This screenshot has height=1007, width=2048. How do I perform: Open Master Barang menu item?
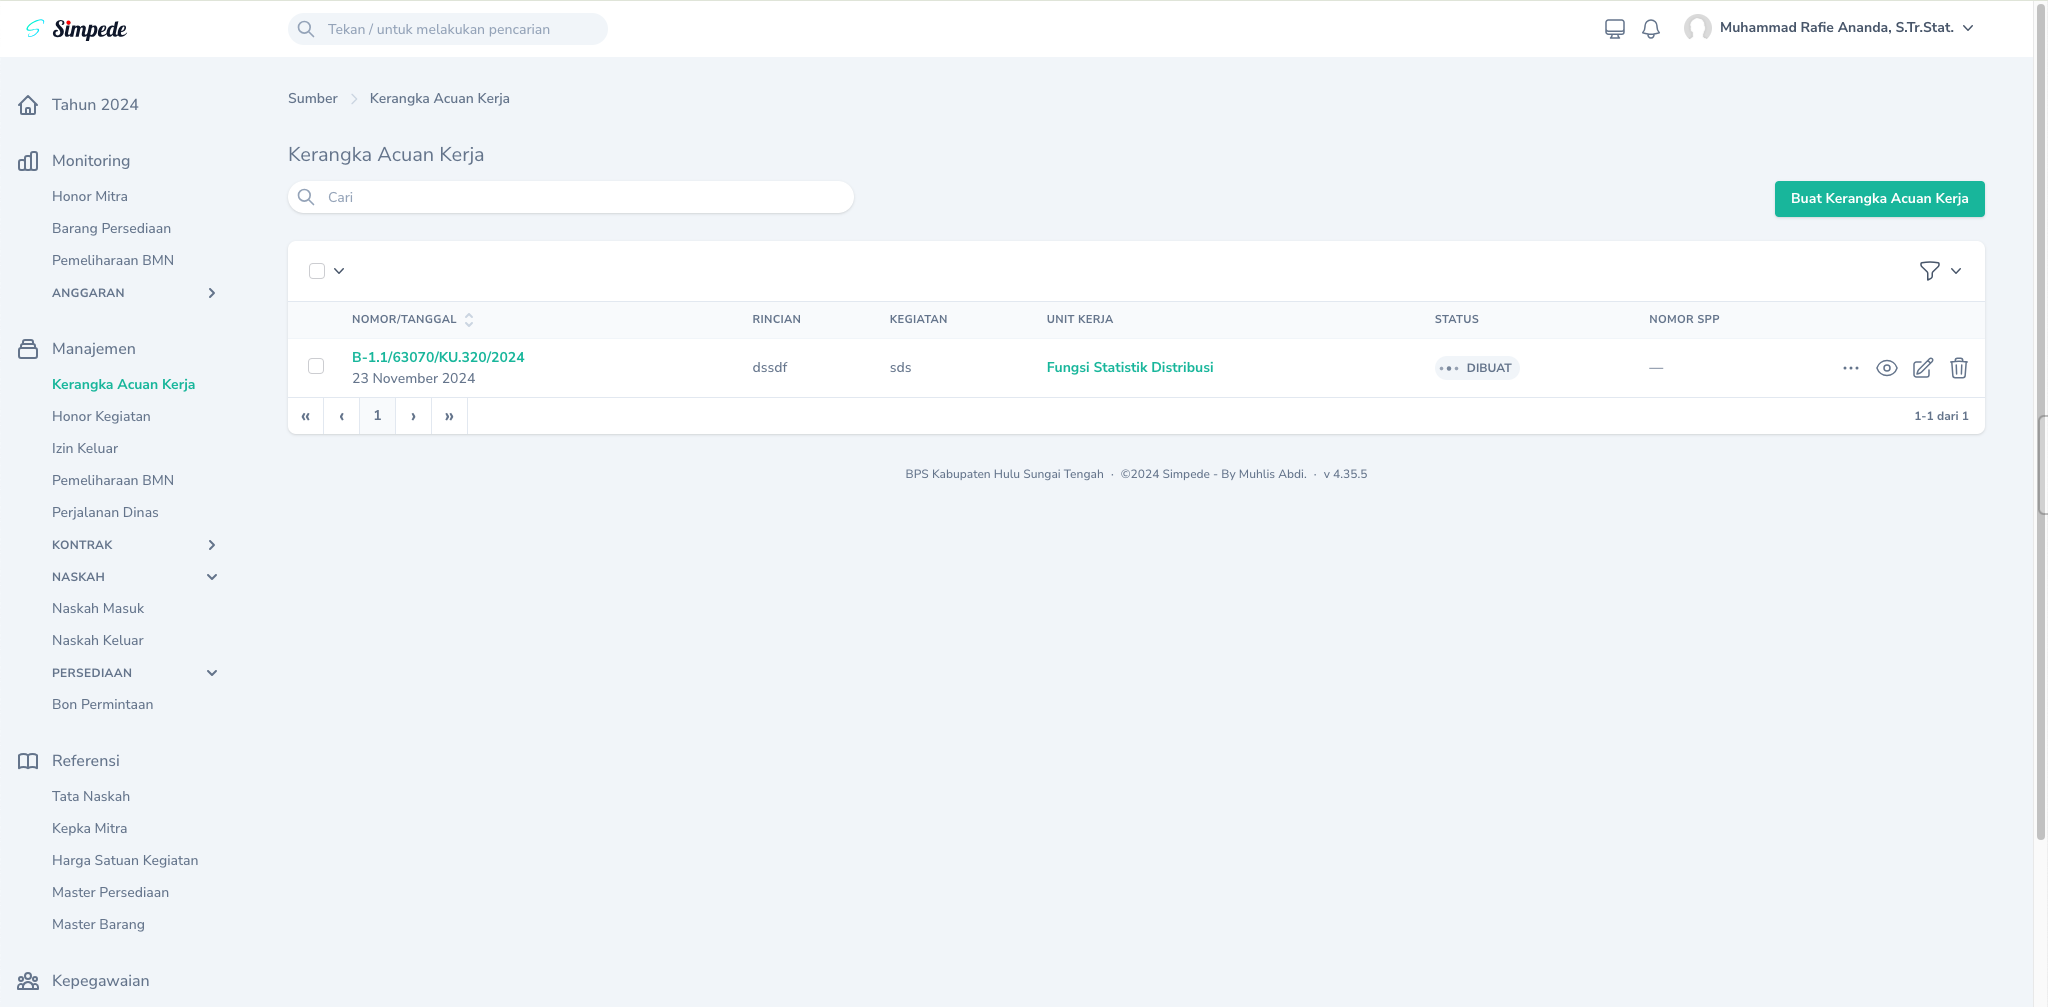(x=98, y=925)
